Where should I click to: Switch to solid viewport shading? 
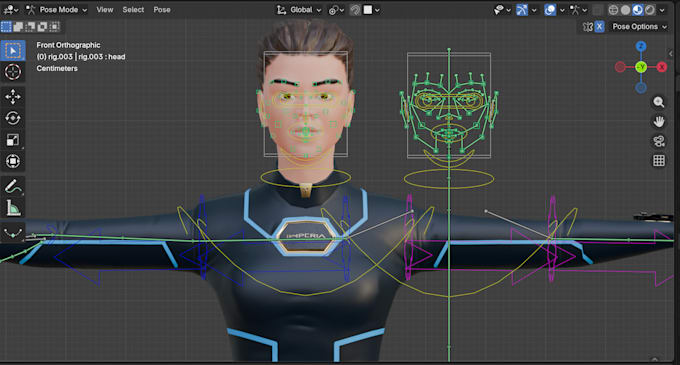coord(625,10)
